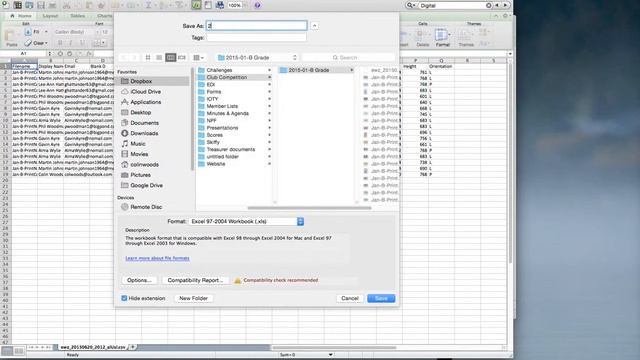640x360 pixels.
Task: Open the Clear dropdown in the Excel ribbon
Action: coord(36,43)
